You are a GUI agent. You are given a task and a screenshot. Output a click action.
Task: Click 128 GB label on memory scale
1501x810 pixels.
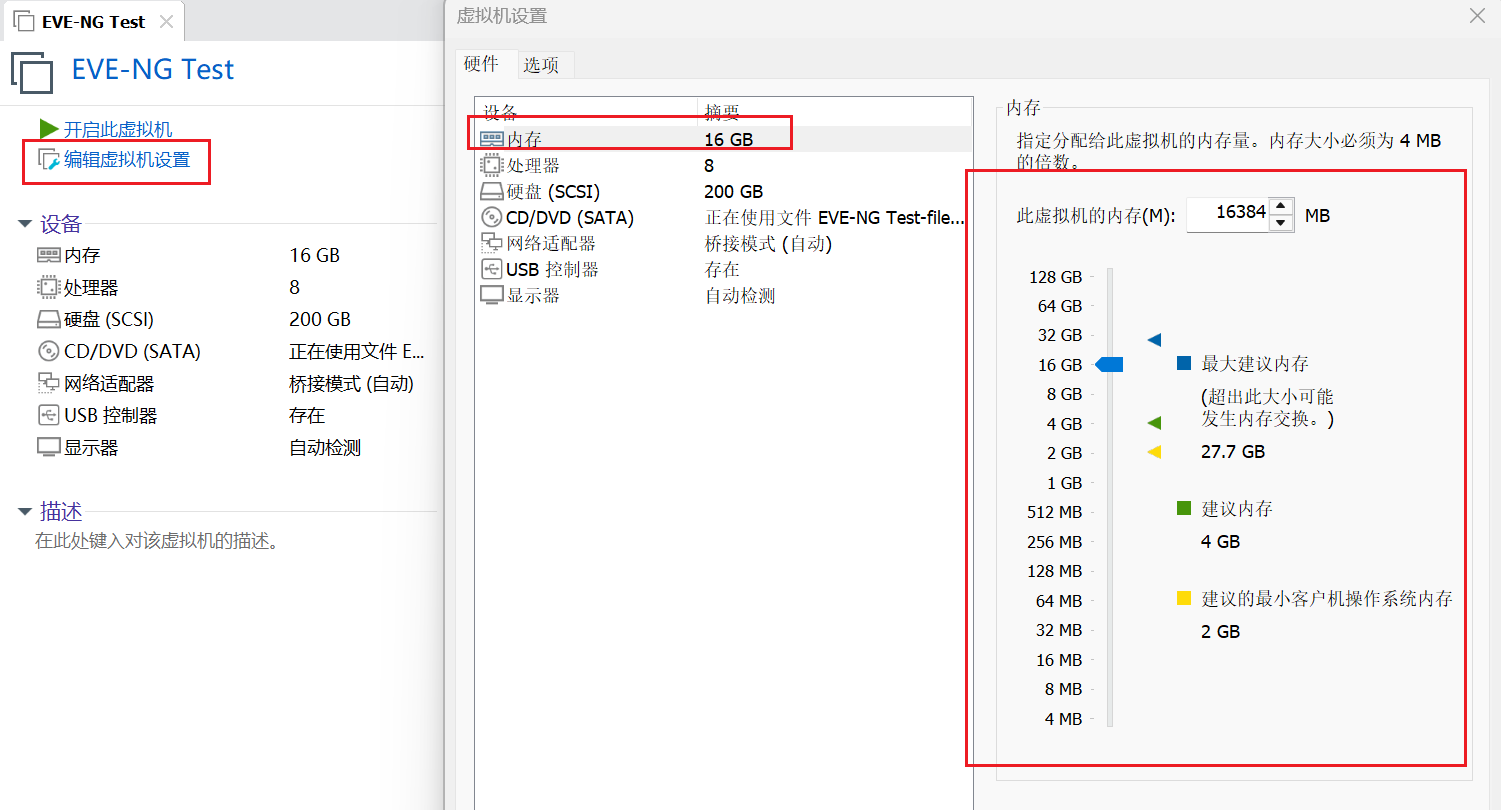click(1056, 277)
